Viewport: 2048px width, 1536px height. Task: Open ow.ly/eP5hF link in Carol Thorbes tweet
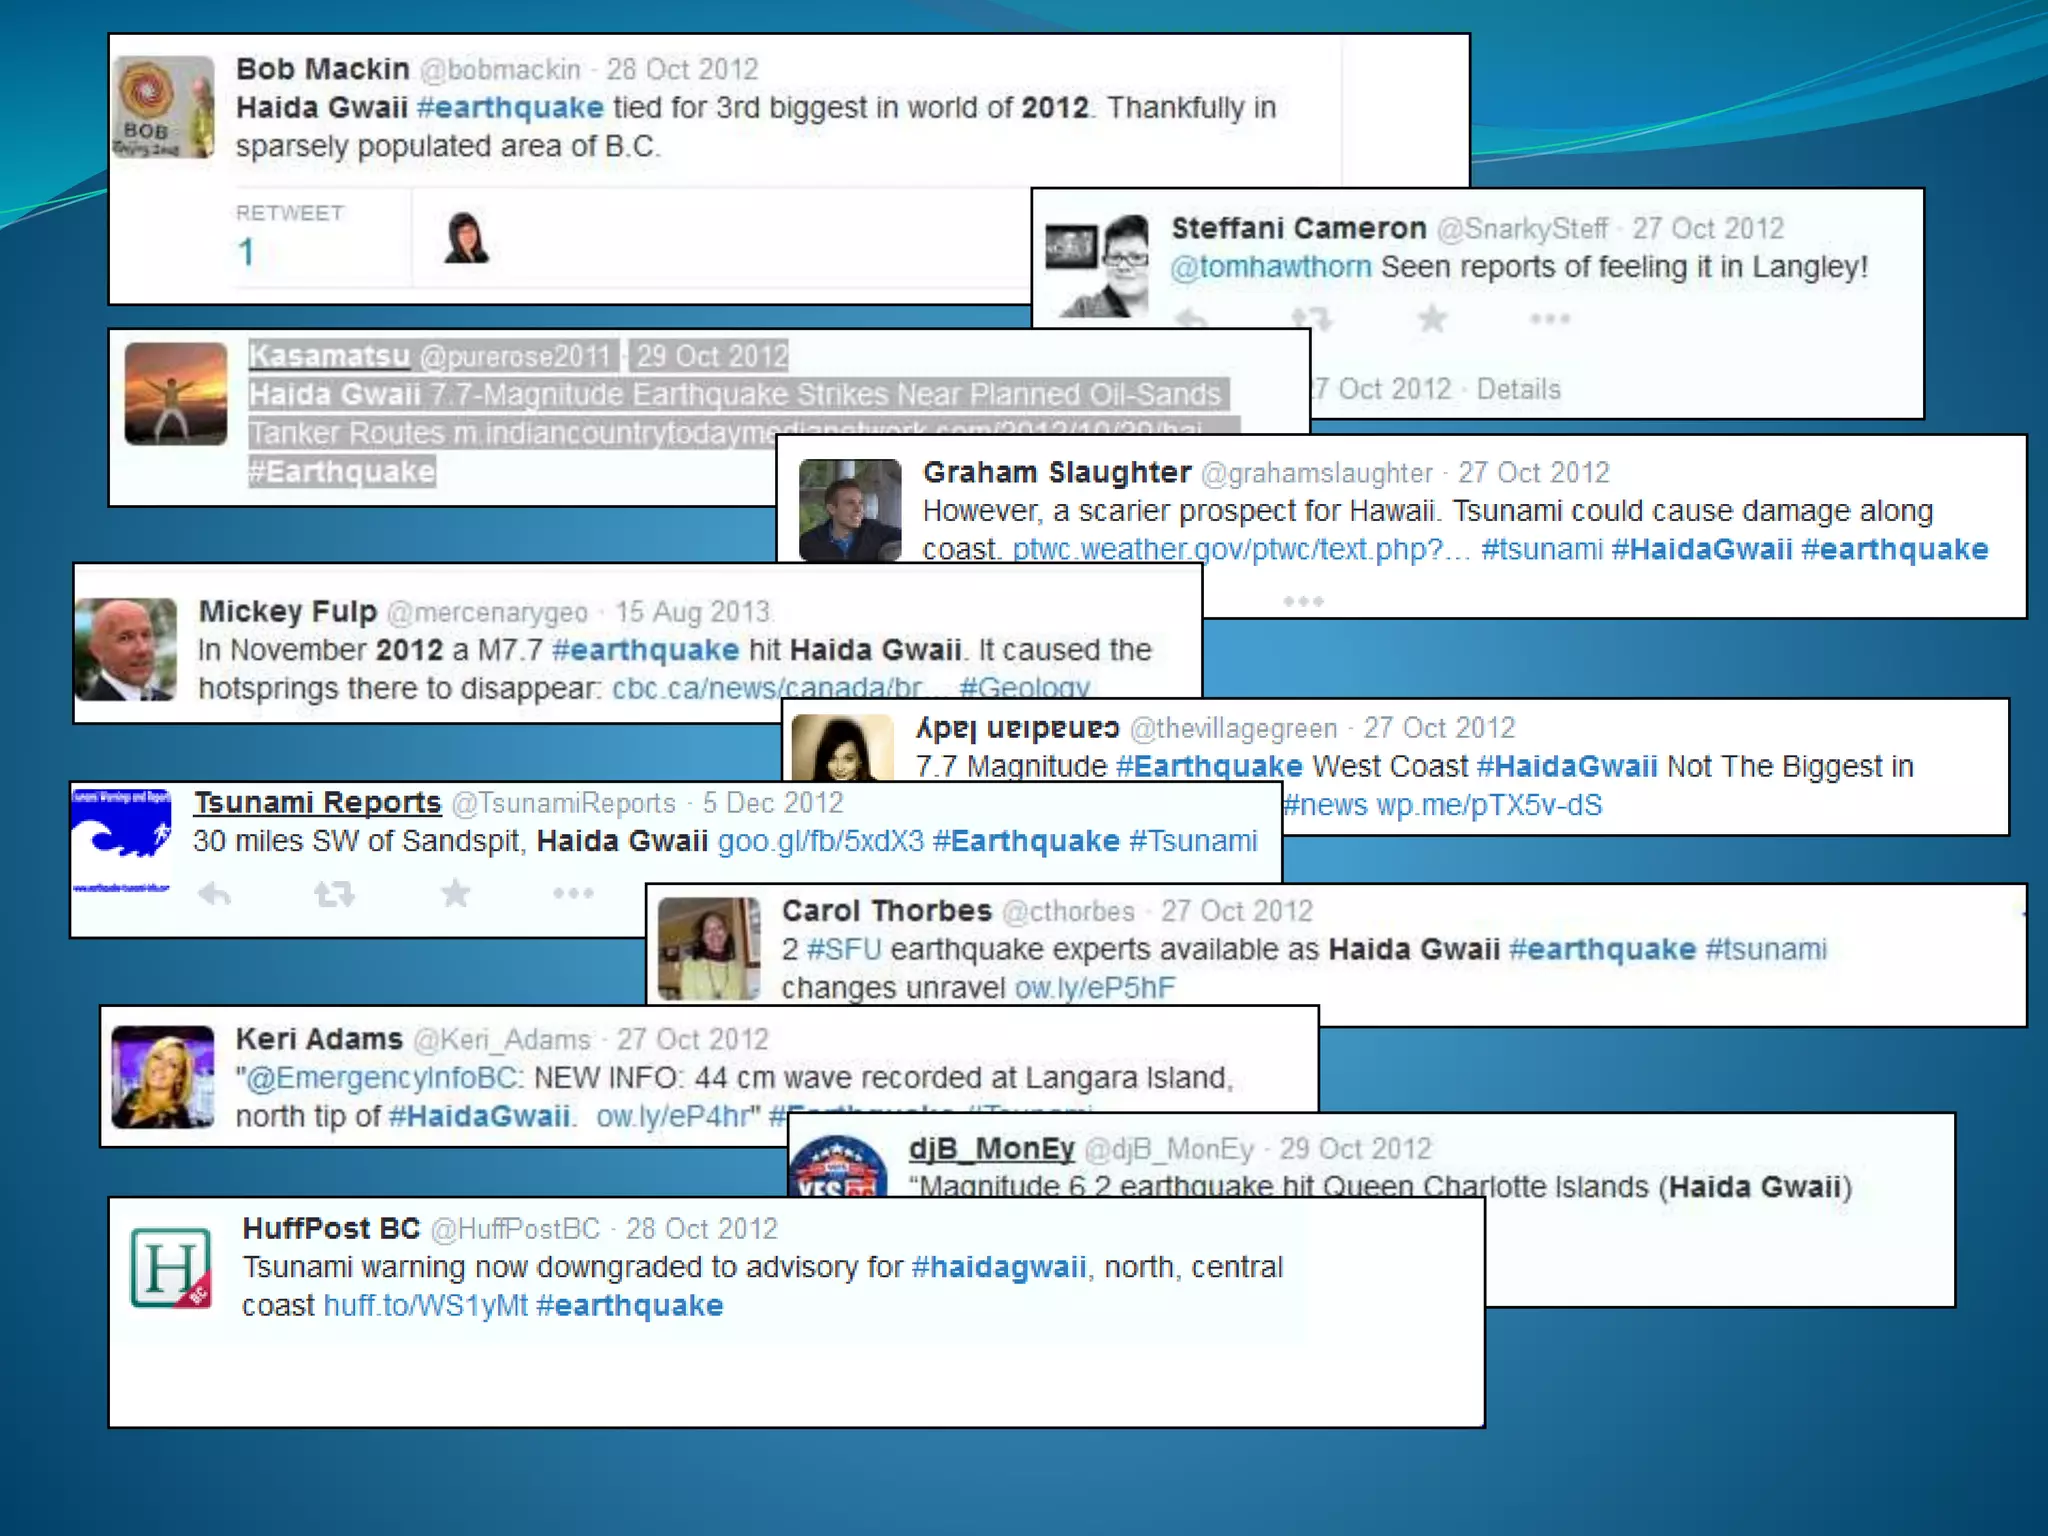[1094, 988]
